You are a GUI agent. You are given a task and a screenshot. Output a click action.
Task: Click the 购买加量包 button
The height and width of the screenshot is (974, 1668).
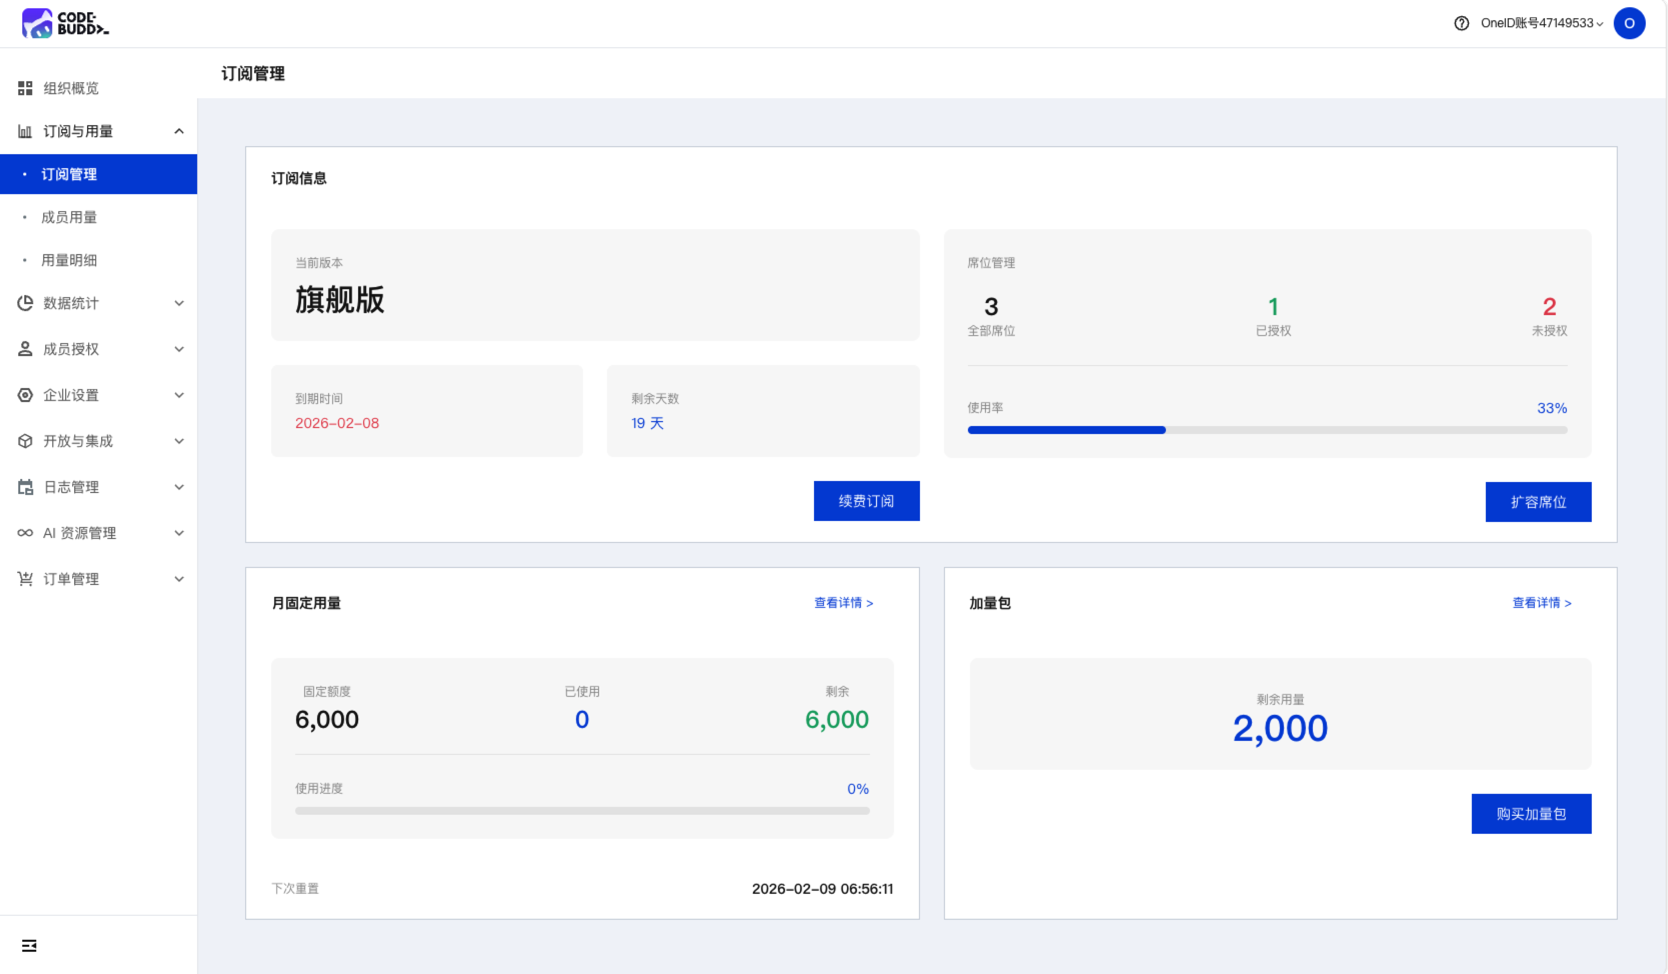(x=1531, y=814)
